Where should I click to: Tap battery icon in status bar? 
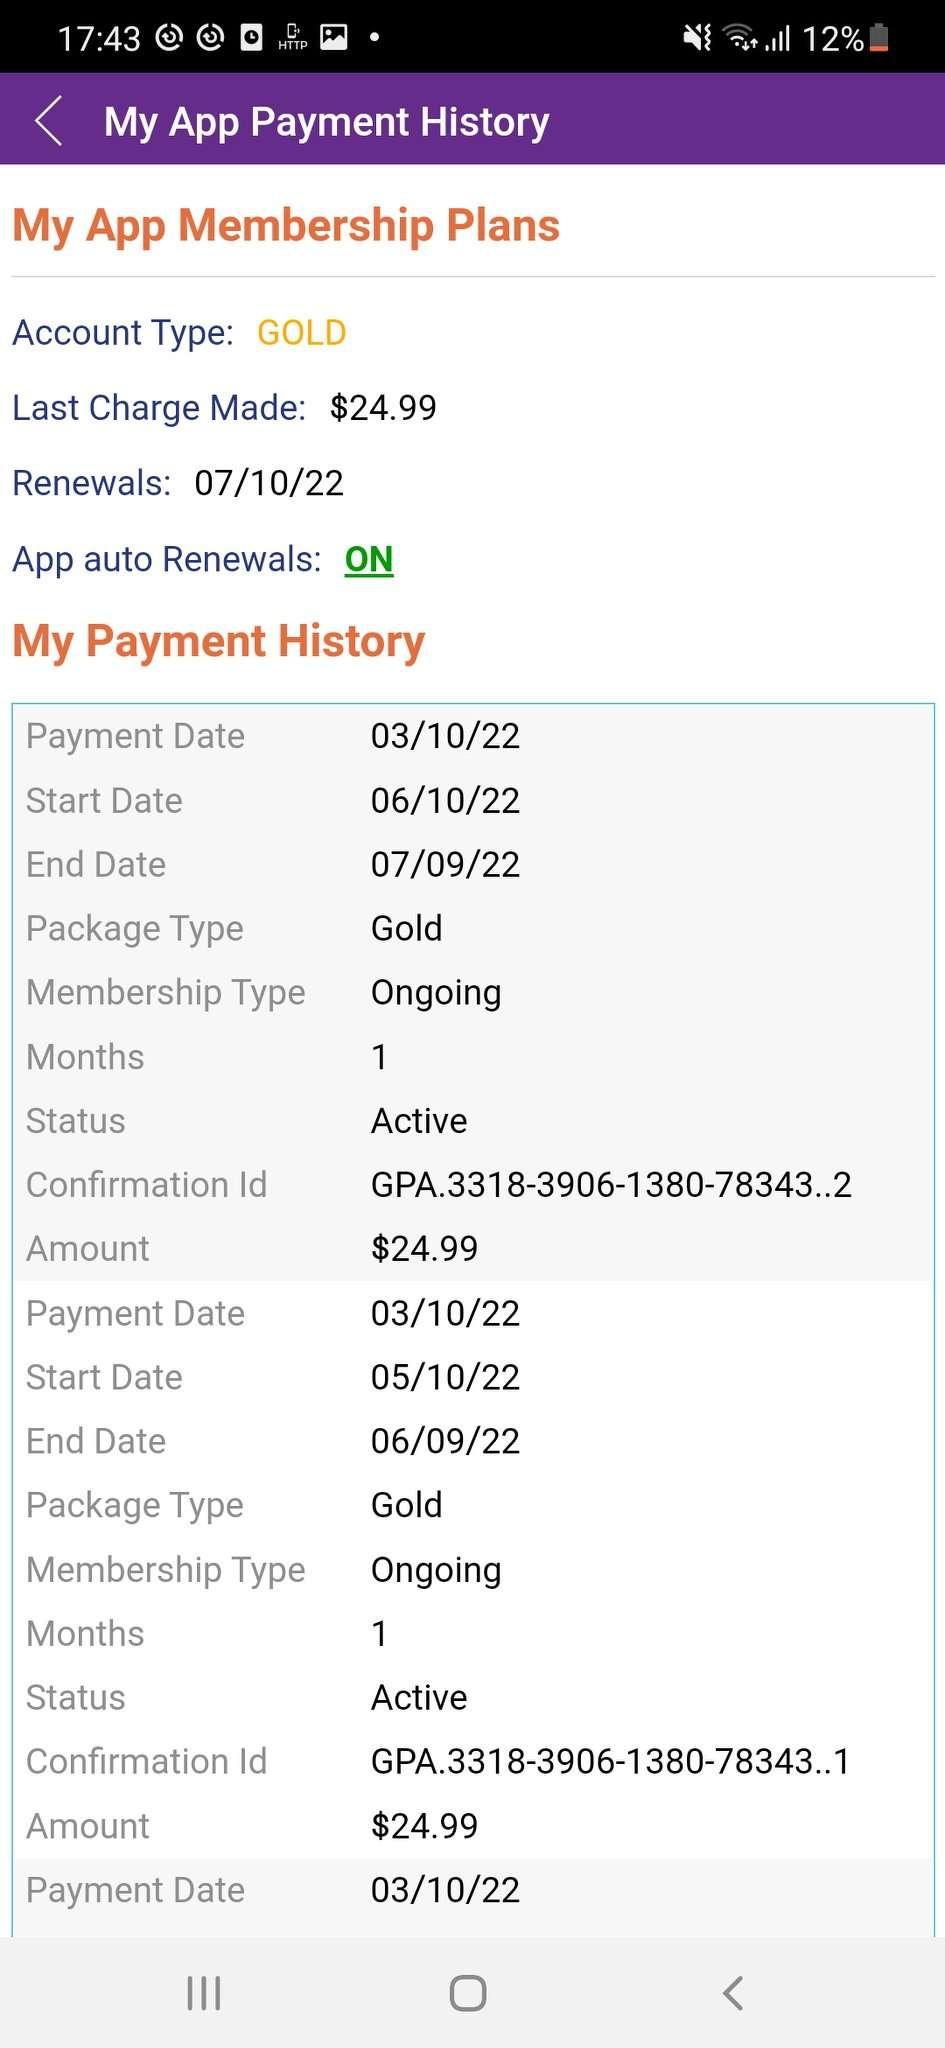[x=879, y=38]
